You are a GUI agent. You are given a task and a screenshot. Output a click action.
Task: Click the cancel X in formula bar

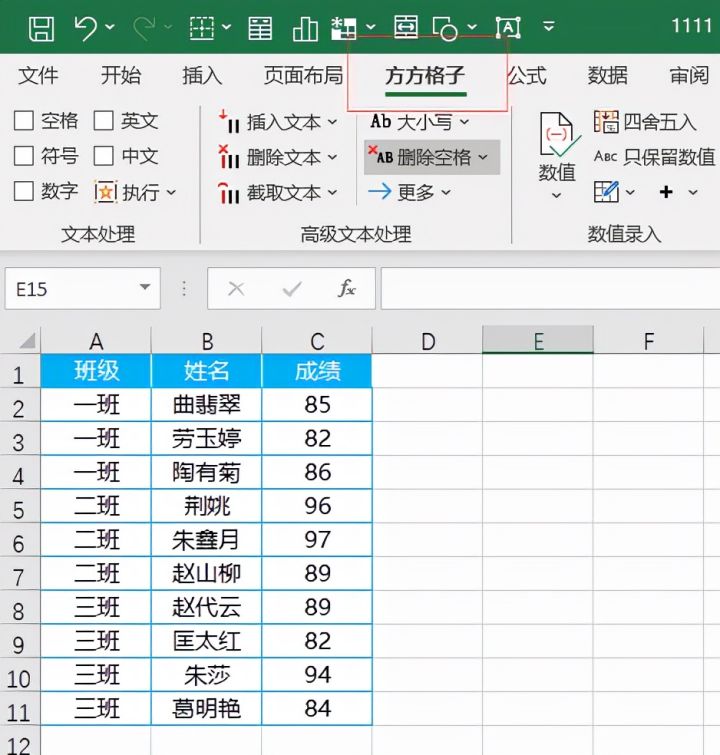click(236, 289)
